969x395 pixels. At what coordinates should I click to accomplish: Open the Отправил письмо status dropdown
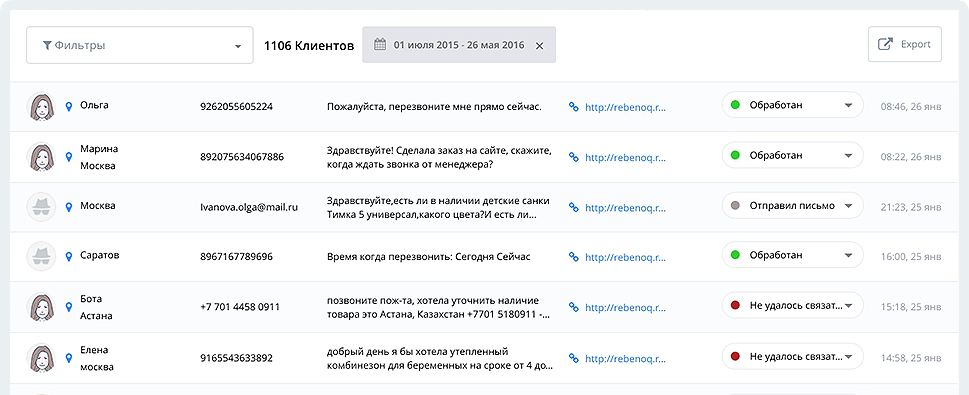coord(792,205)
